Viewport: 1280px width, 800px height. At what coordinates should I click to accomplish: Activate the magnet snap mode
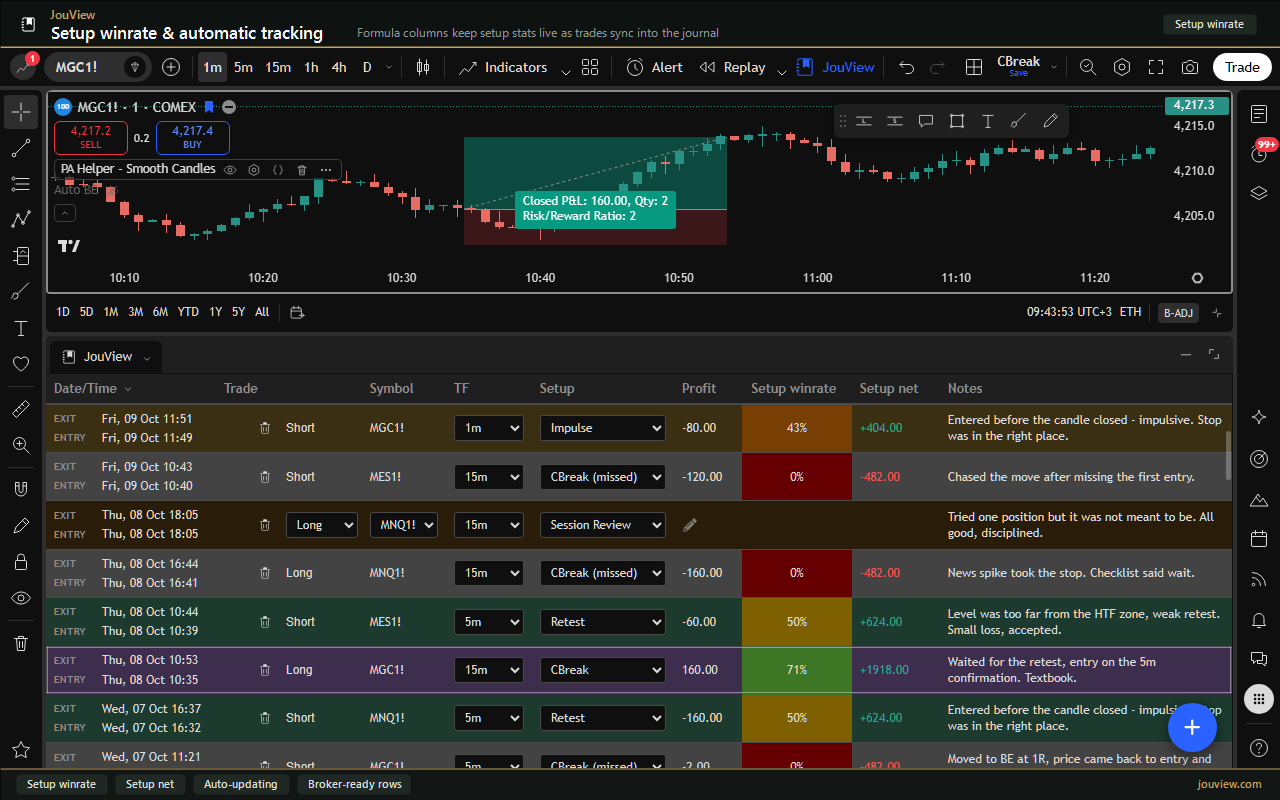click(21, 490)
